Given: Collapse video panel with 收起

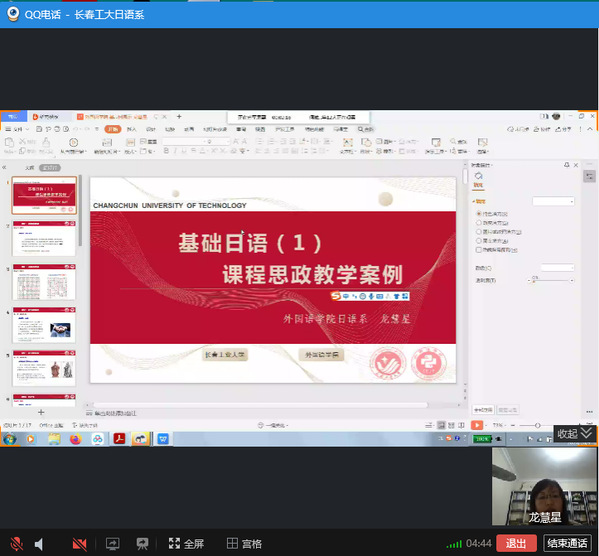Looking at the screenshot, I should 574,433.
